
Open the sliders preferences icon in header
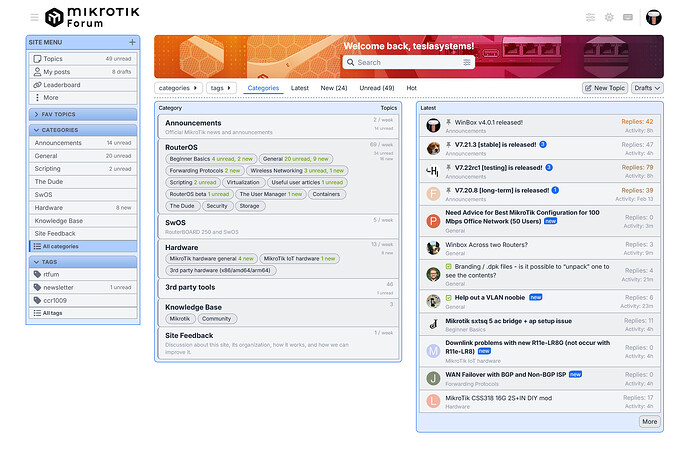point(590,17)
